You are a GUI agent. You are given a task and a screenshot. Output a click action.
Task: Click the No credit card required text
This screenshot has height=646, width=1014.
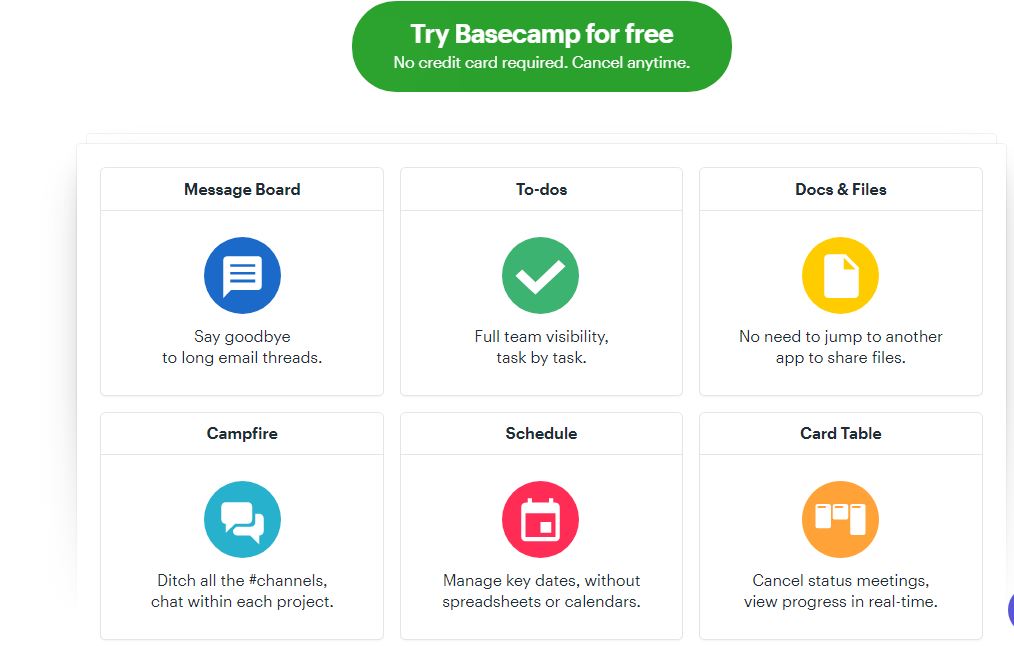[x=541, y=62]
